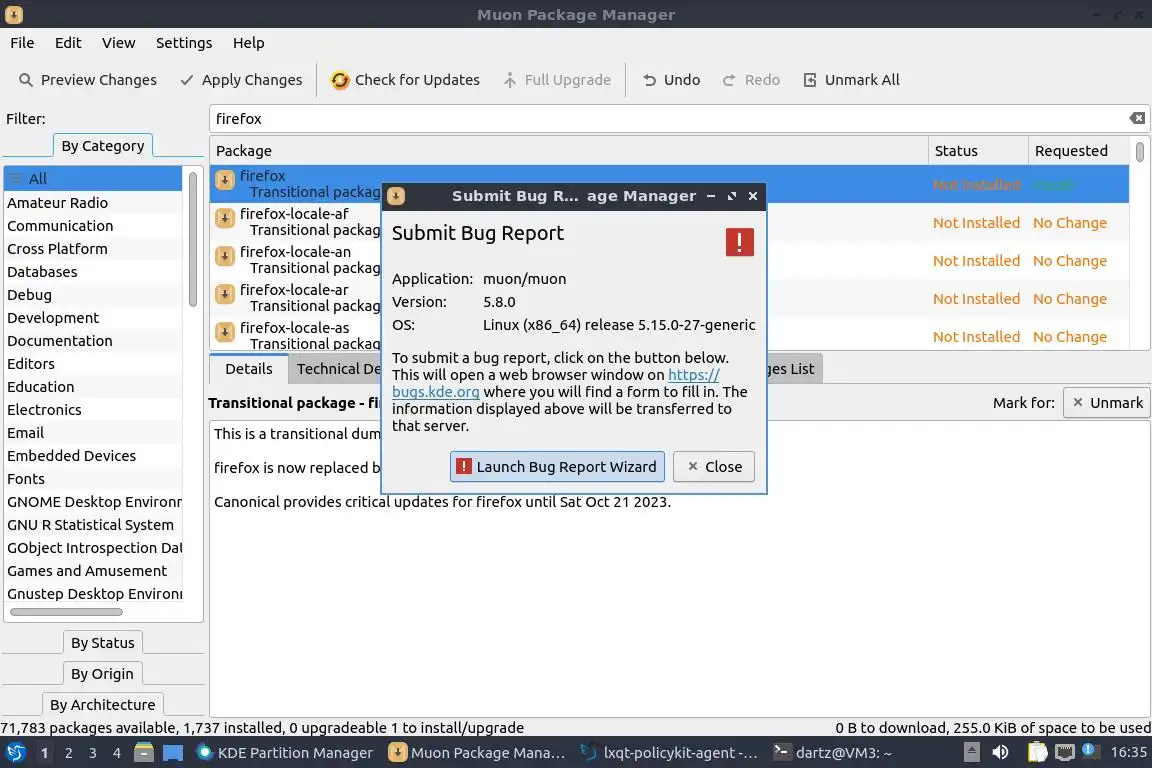Click the show desktop taskbar icon
Image resolution: width=1152 pixels, height=768 pixels.
pyautogui.click(x=173, y=753)
